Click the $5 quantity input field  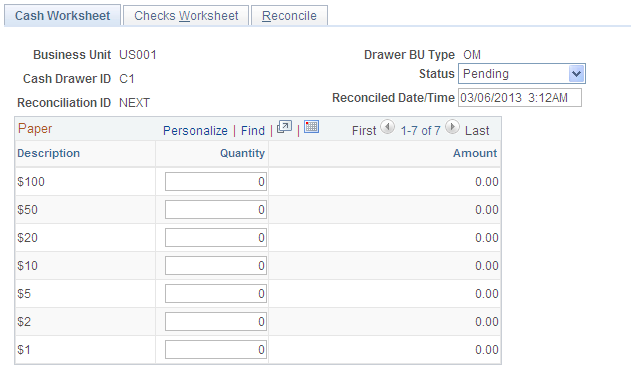[x=216, y=294]
